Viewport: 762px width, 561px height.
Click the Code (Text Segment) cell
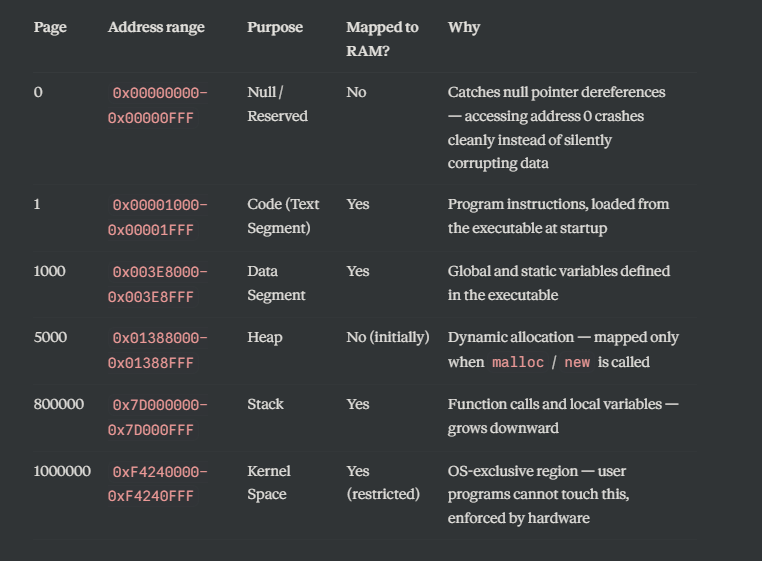coord(283,216)
